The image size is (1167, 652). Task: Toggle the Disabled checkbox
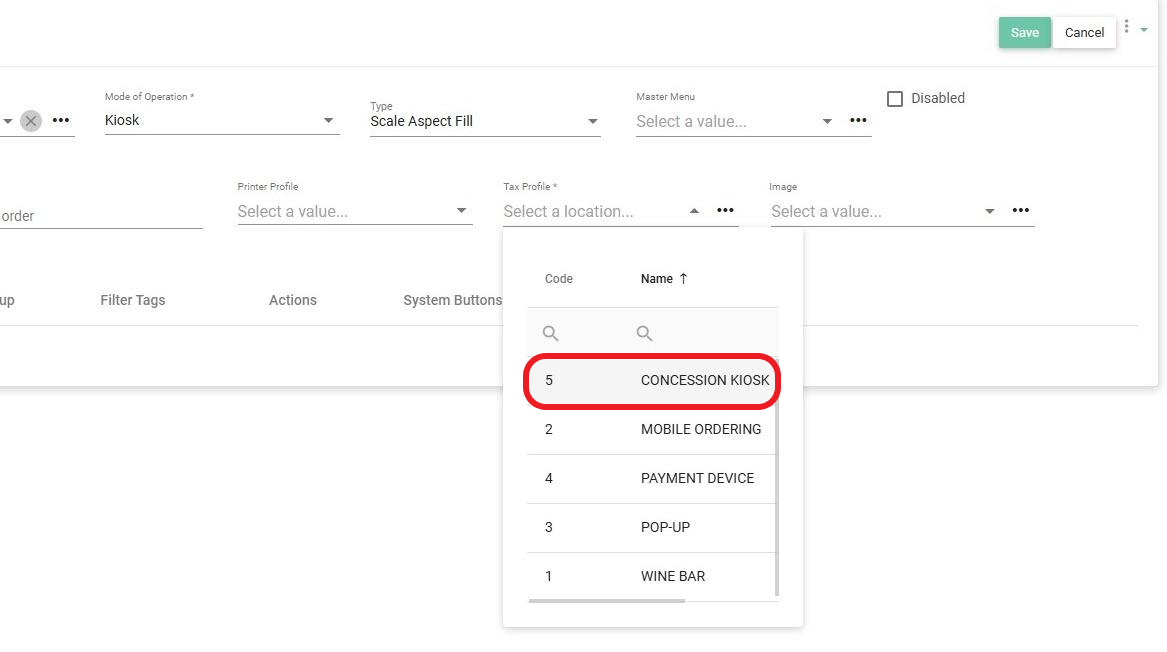tap(895, 98)
